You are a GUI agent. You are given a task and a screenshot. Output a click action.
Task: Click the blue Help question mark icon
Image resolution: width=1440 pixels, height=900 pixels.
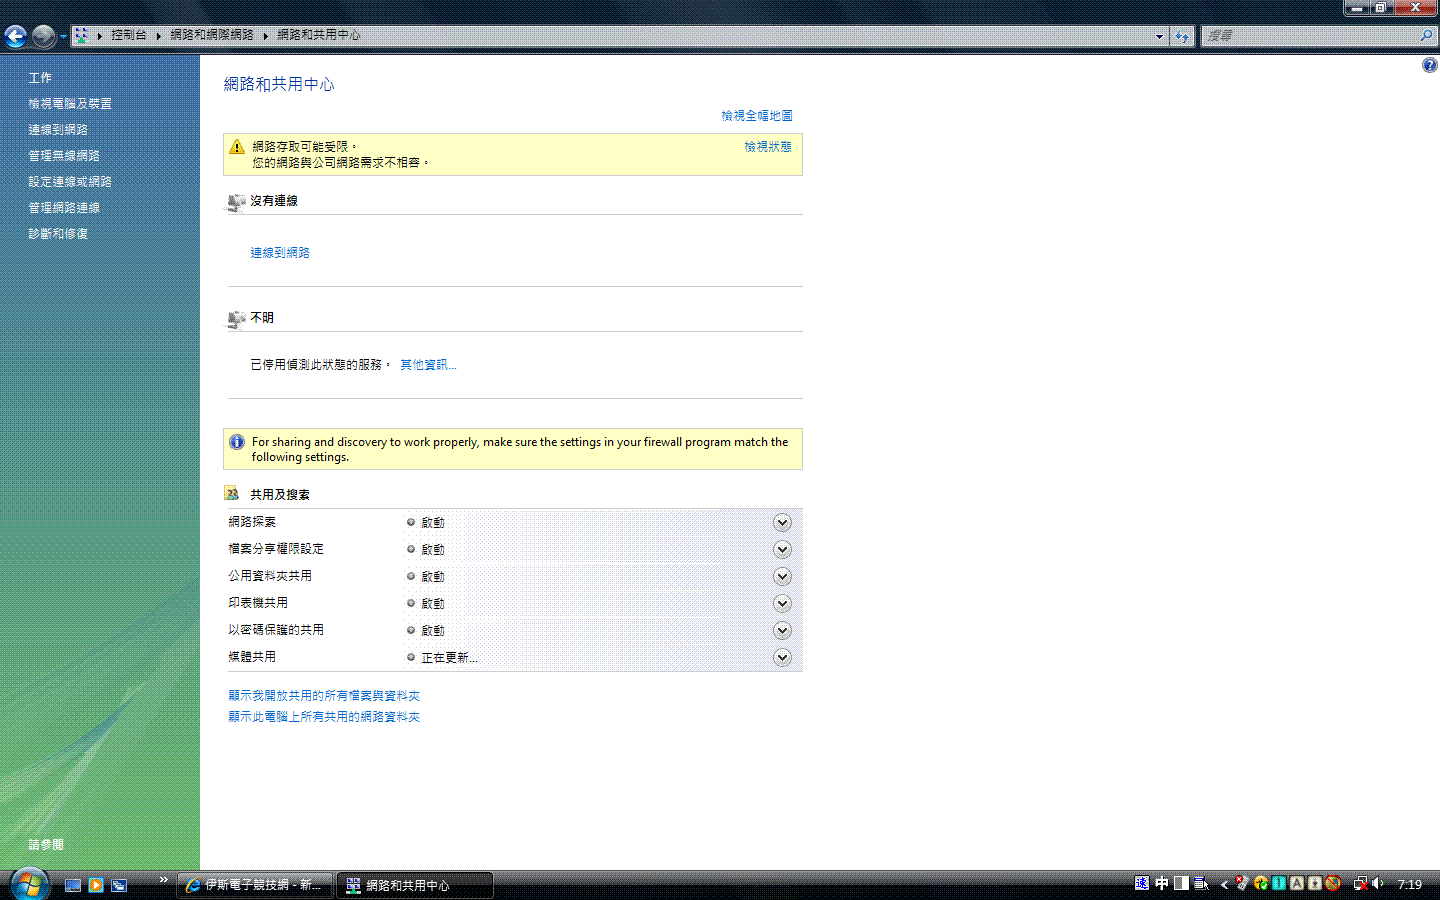point(1429,66)
